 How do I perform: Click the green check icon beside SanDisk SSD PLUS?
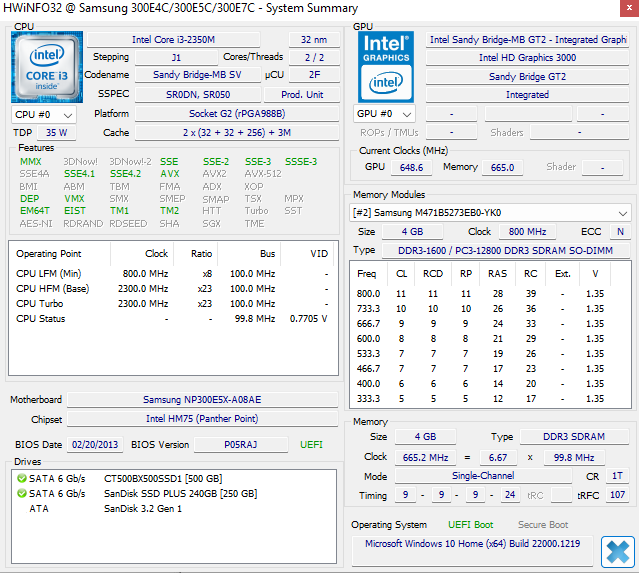point(22,493)
